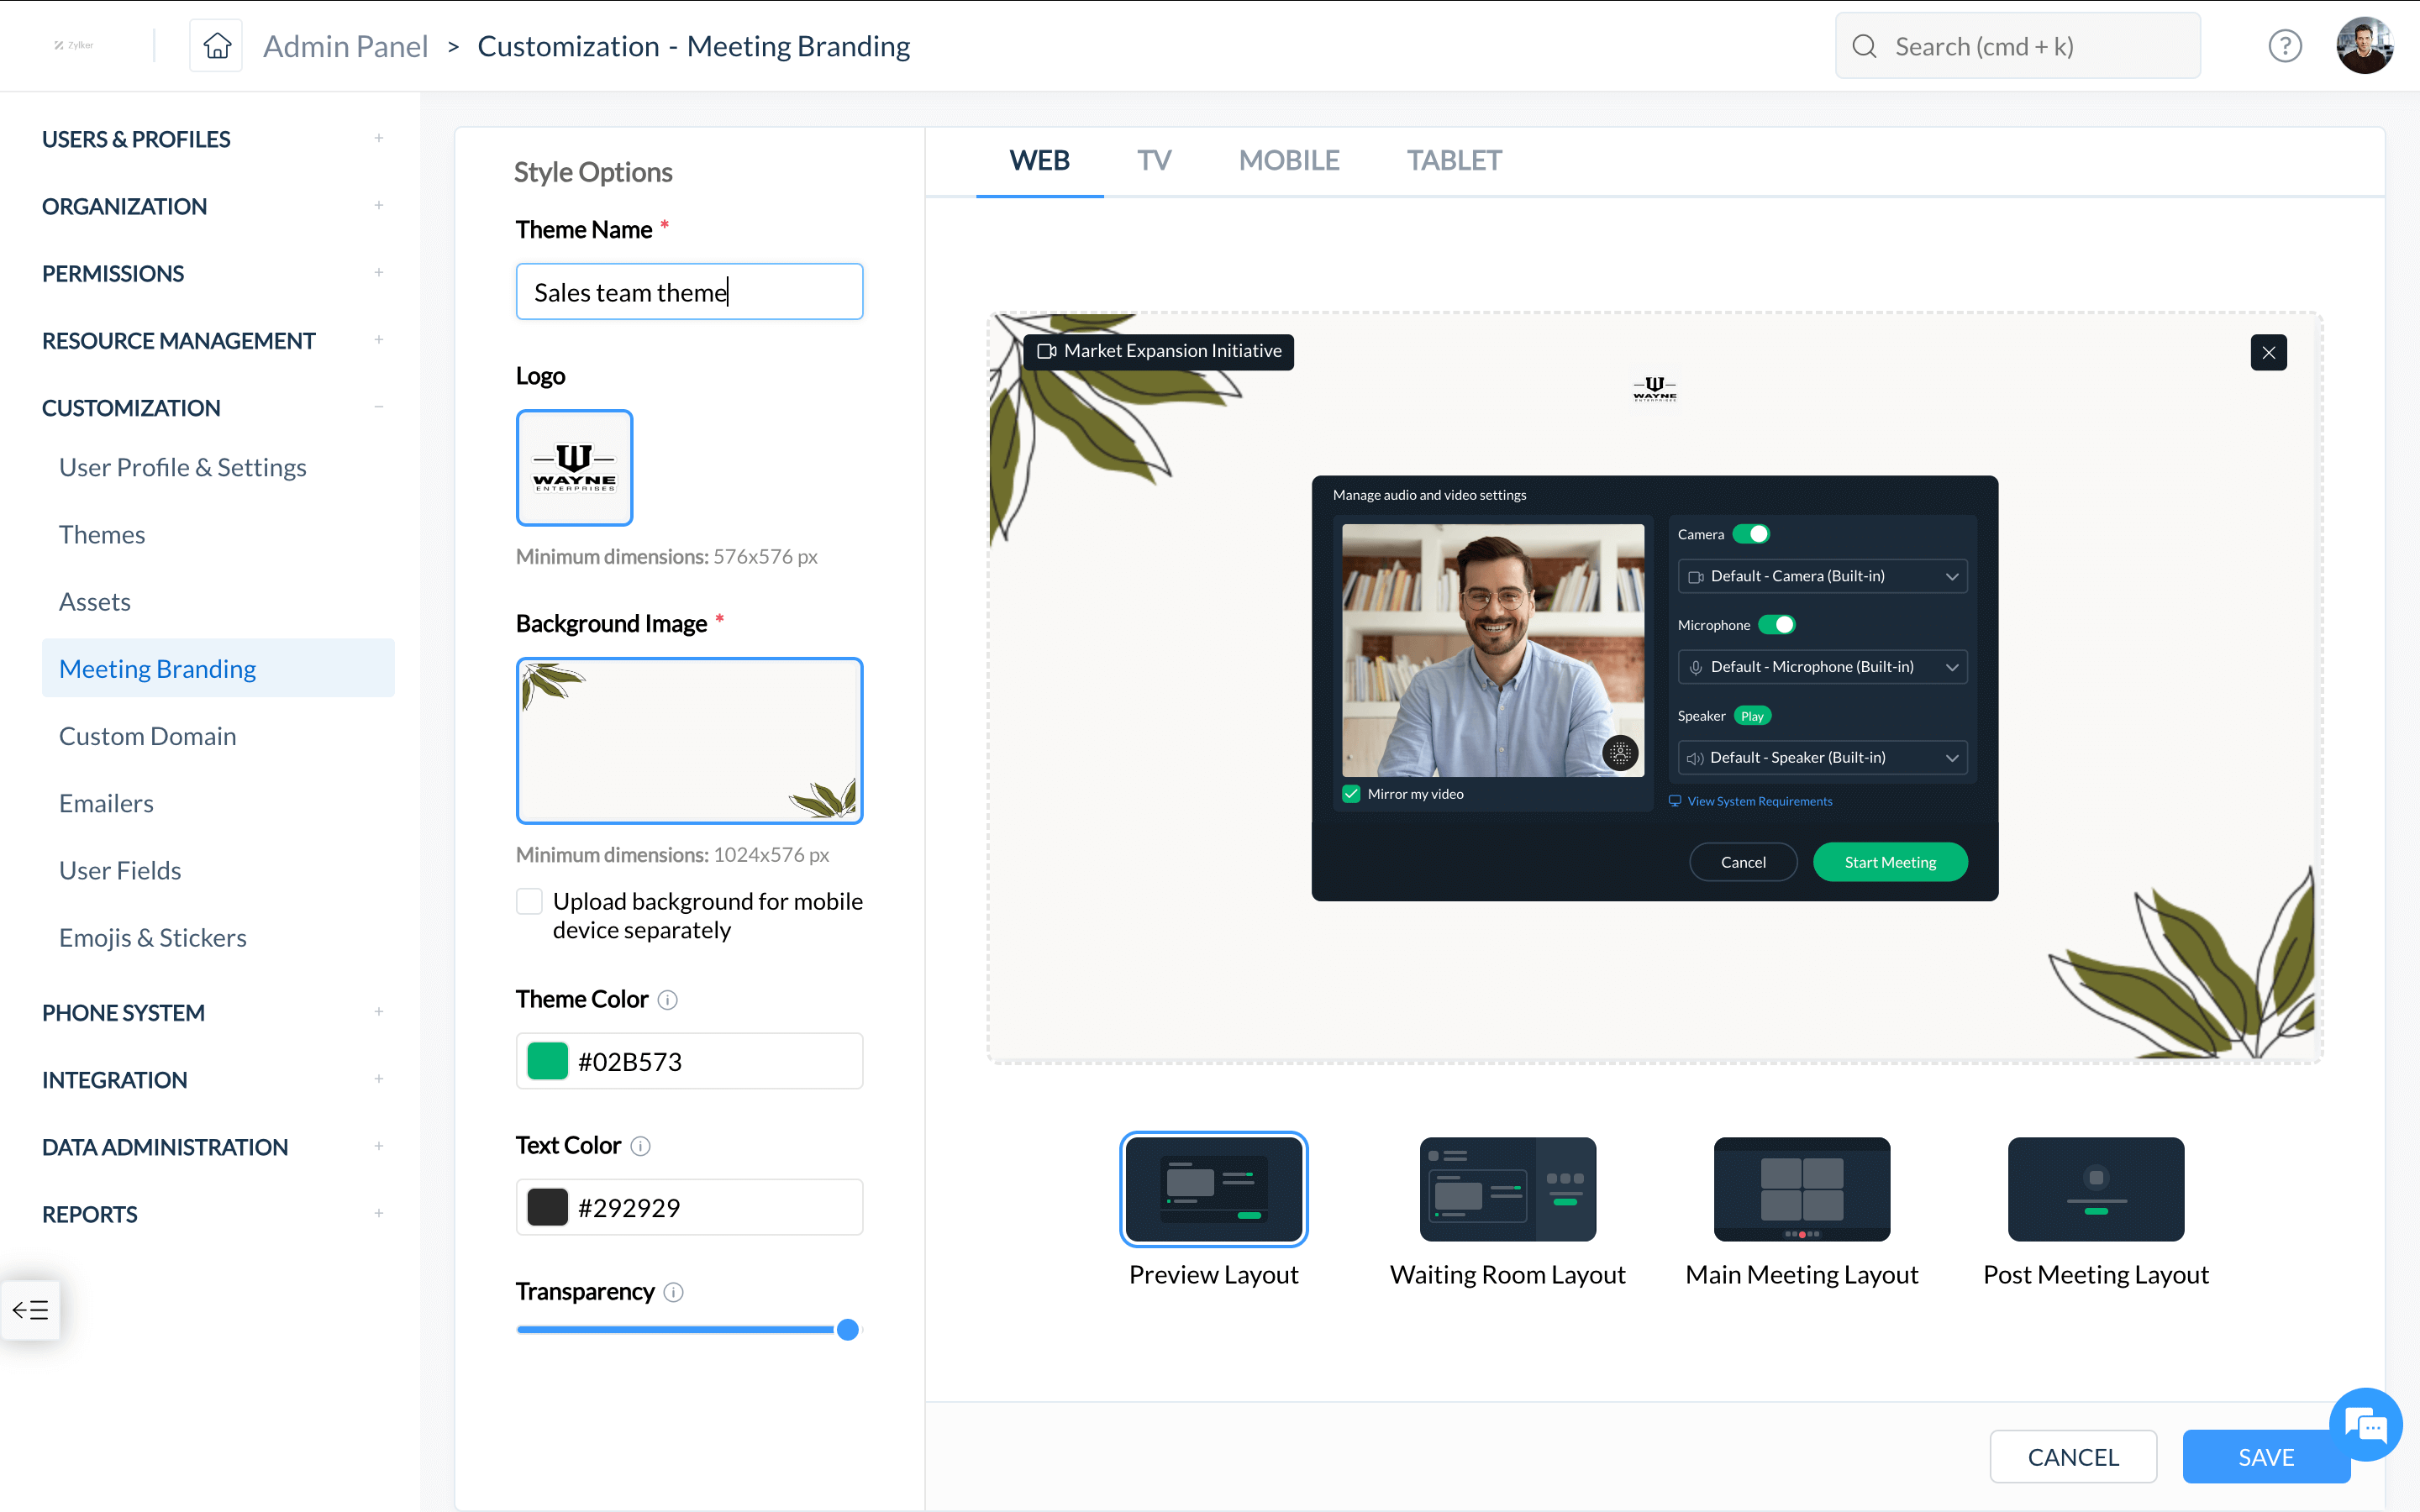Toggle the Microphone switch
Image resolution: width=2420 pixels, height=1512 pixels.
click(x=1777, y=625)
